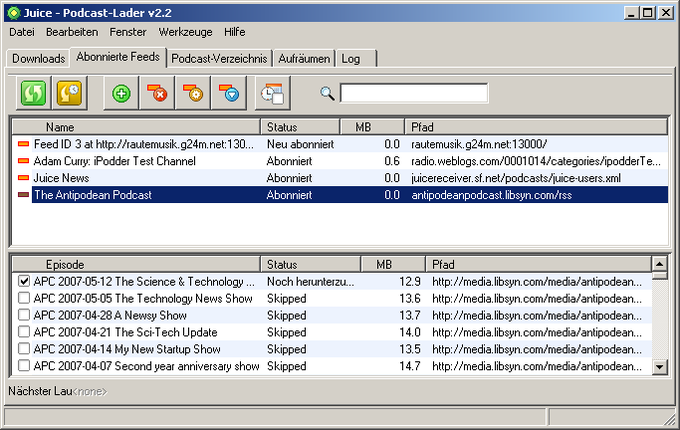Open the Bearbeiten menu
The width and height of the screenshot is (680, 430).
point(72,32)
